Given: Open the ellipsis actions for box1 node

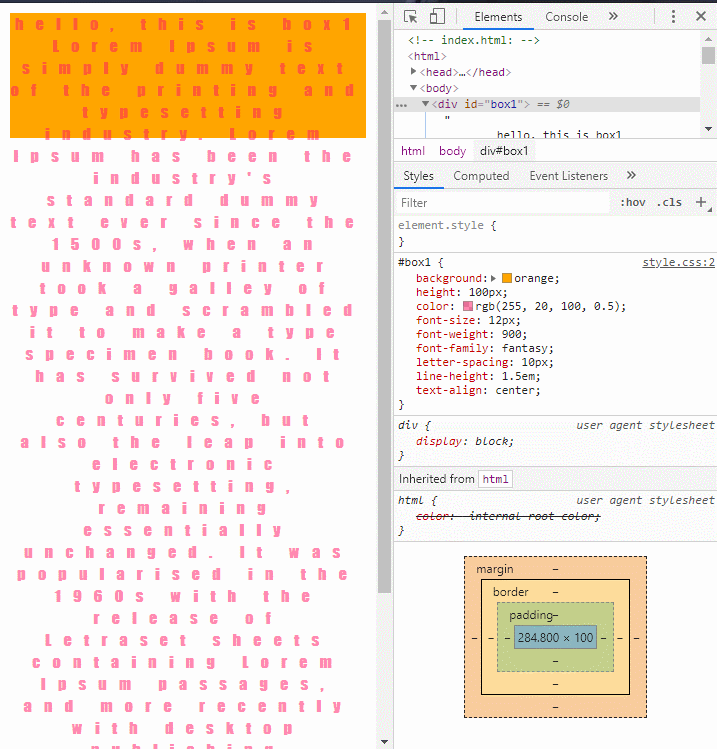Looking at the screenshot, I should [402, 105].
